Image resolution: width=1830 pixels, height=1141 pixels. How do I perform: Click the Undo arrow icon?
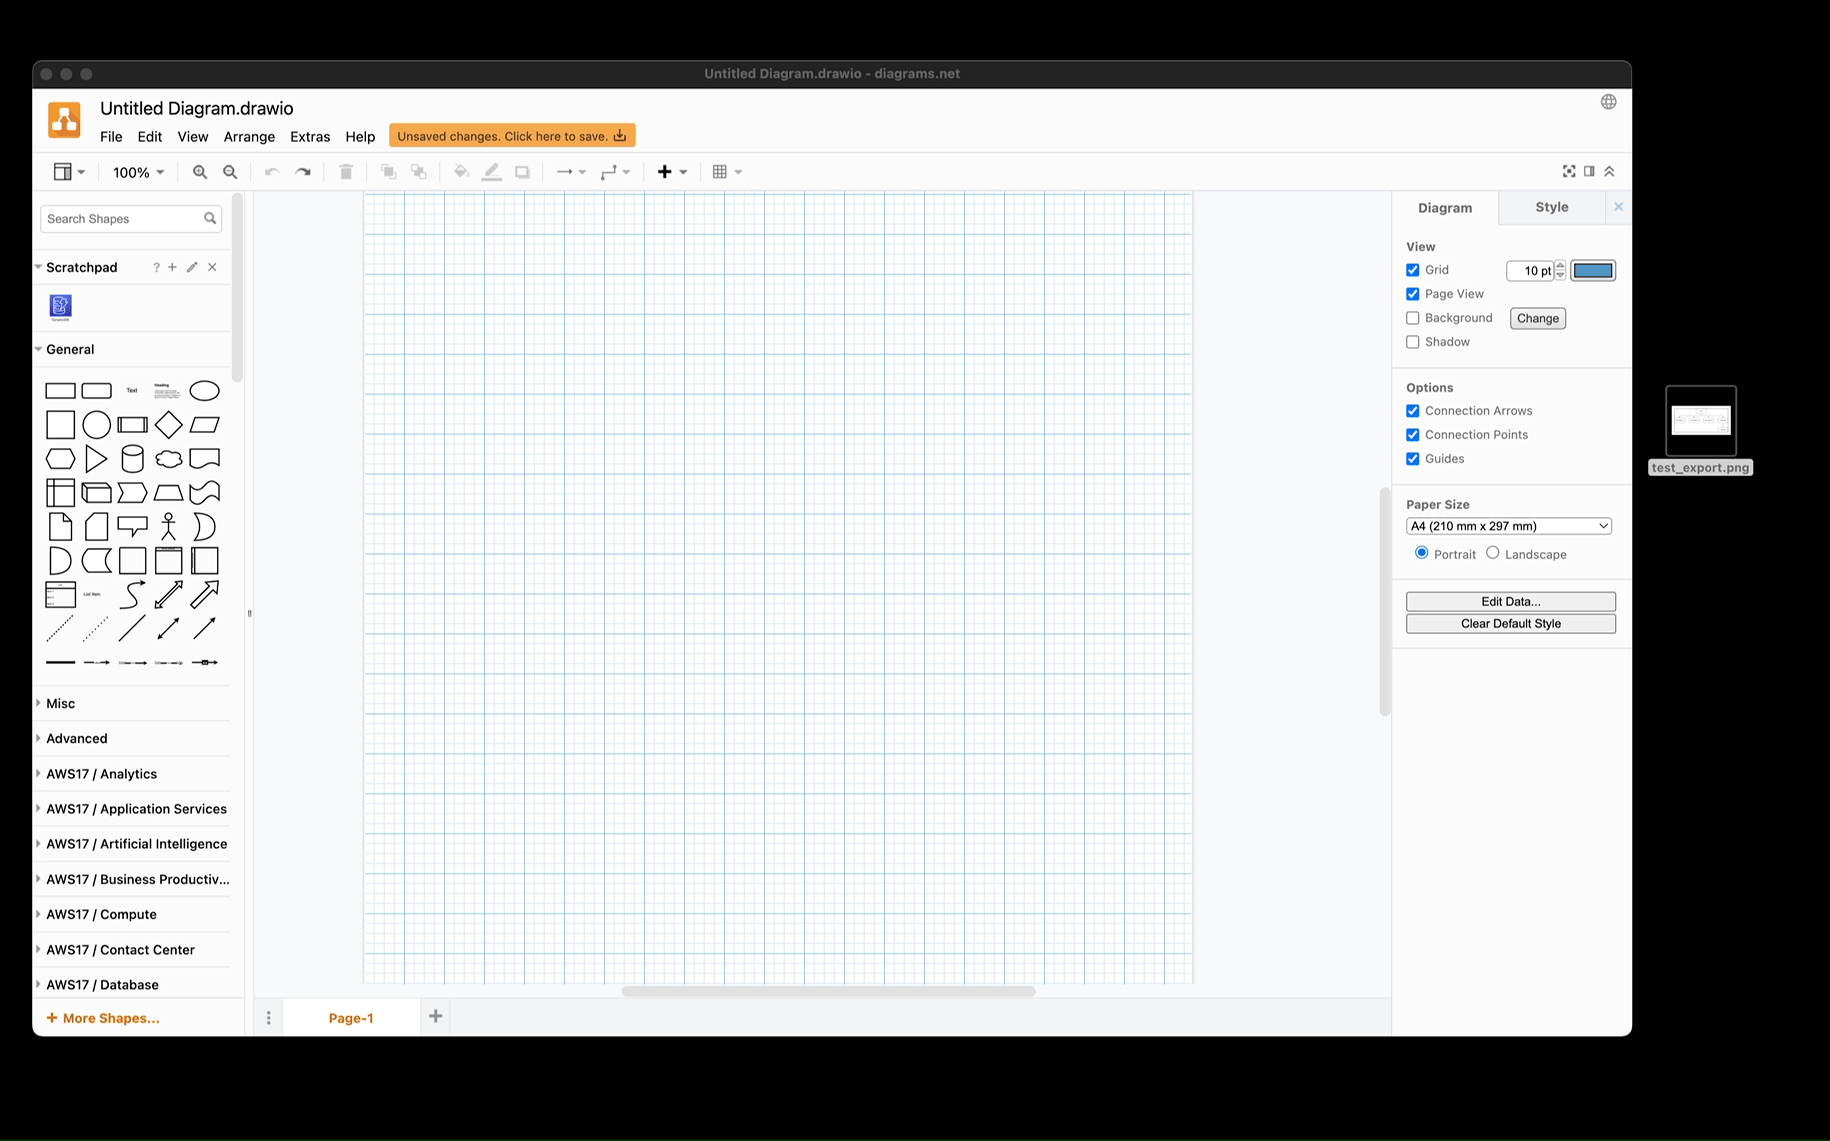tap(271, 171)
